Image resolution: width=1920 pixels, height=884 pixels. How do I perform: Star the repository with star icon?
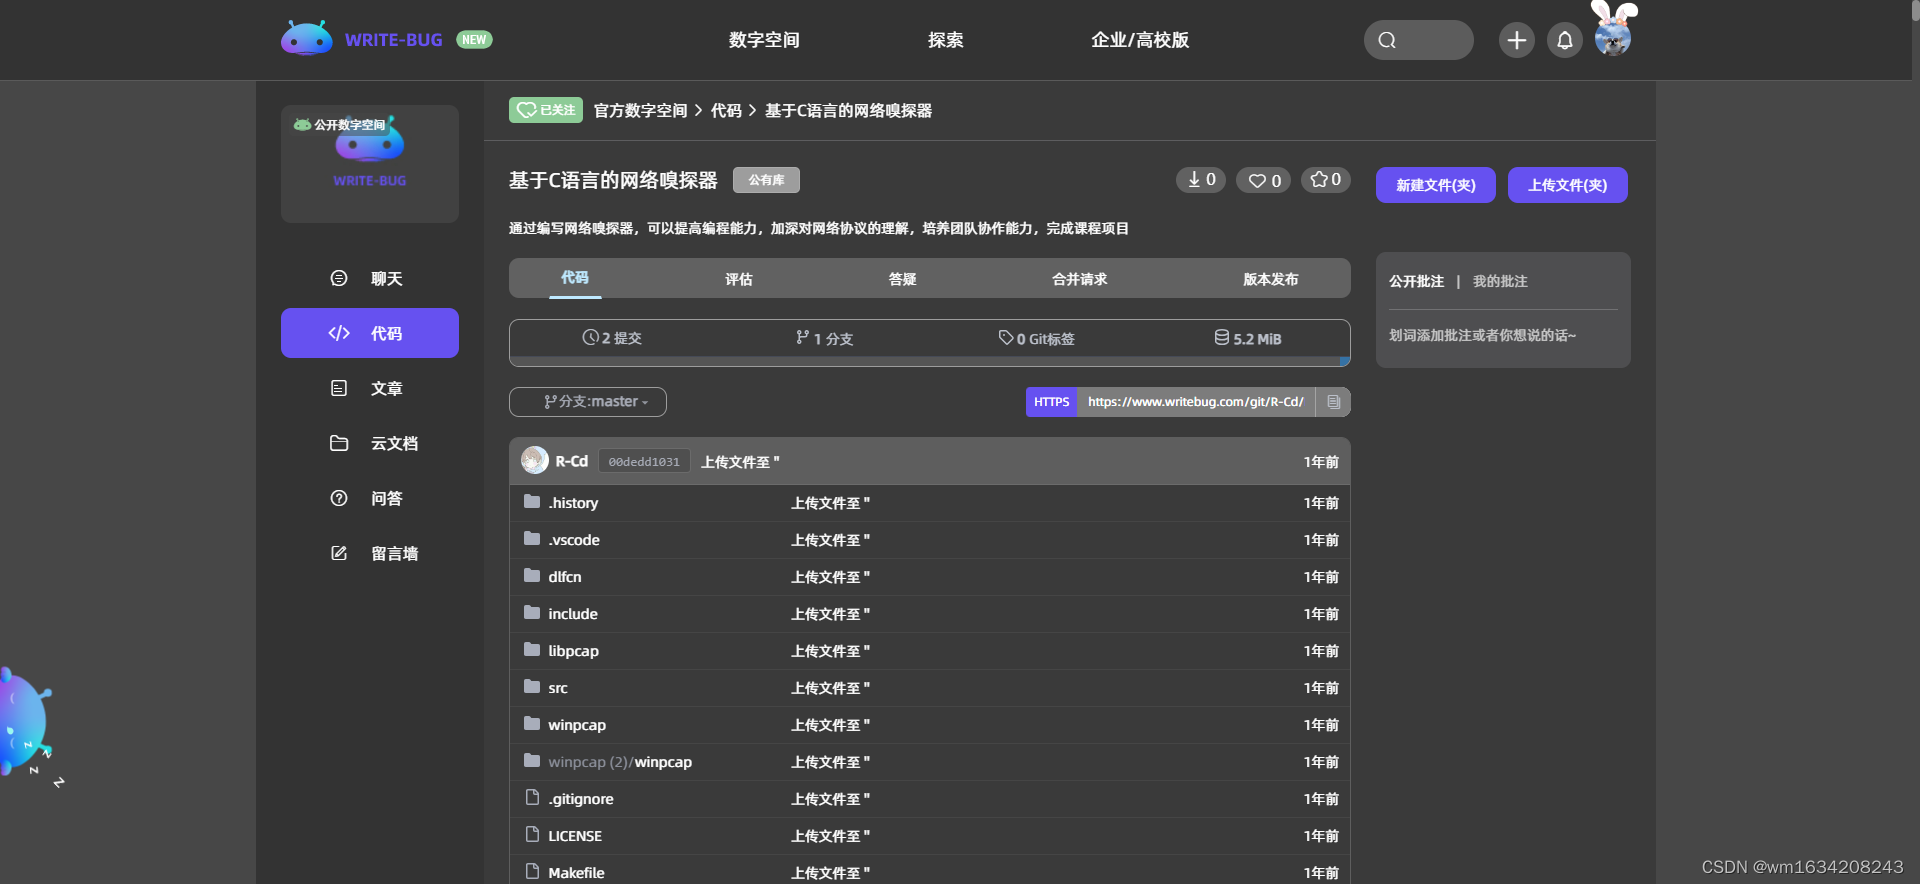1326,180
